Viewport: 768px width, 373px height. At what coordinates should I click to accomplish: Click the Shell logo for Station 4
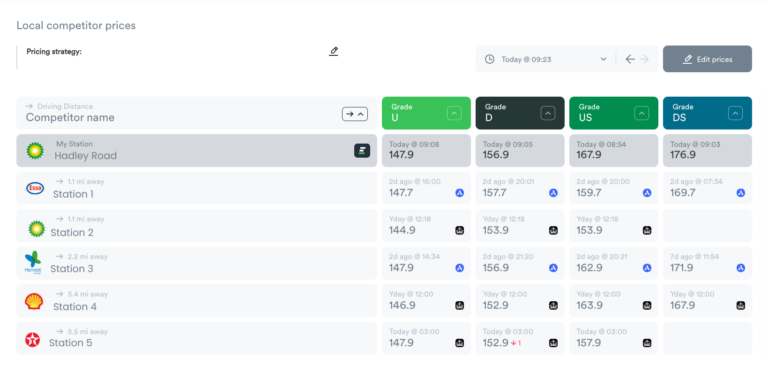tap(34, 302)
